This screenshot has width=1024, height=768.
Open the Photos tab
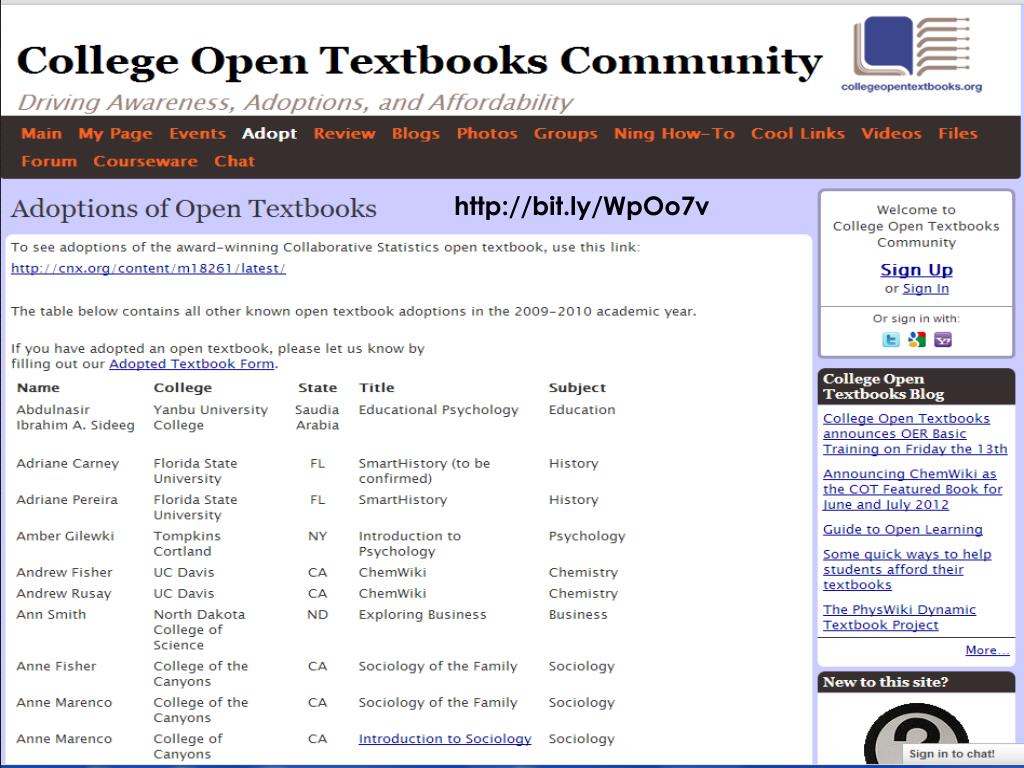[x=487, y=134]
